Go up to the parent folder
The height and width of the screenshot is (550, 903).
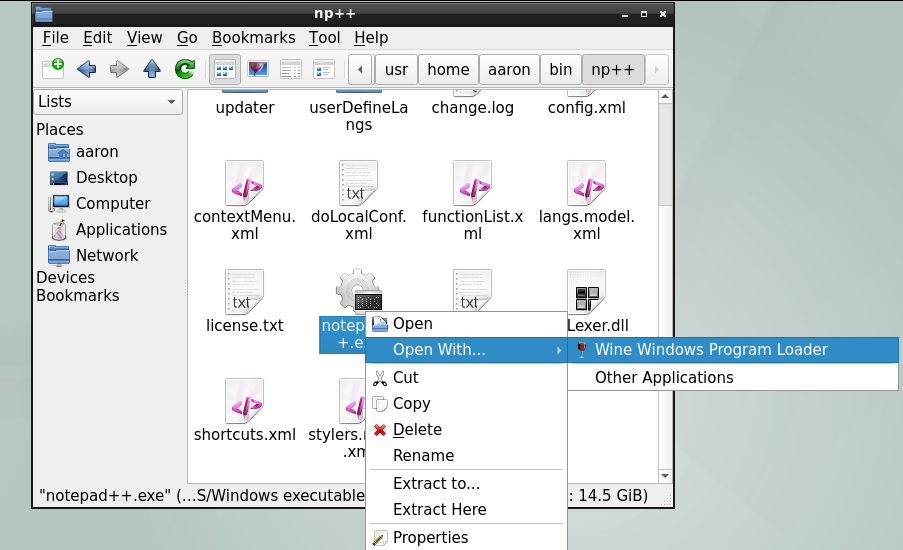[151, 69]
